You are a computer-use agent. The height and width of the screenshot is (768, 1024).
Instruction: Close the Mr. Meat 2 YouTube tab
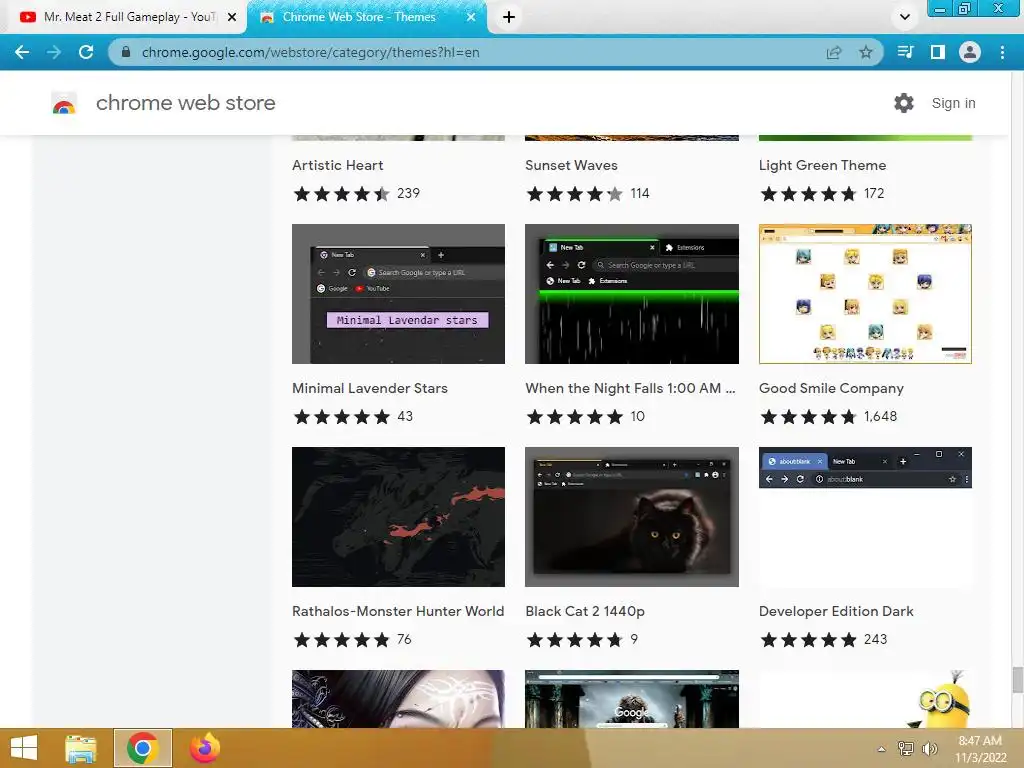click(x=232, y=17)
